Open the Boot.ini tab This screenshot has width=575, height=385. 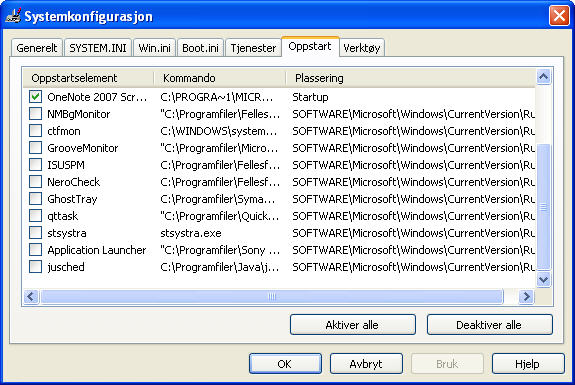pyautogui.click(x=200, y=48)
